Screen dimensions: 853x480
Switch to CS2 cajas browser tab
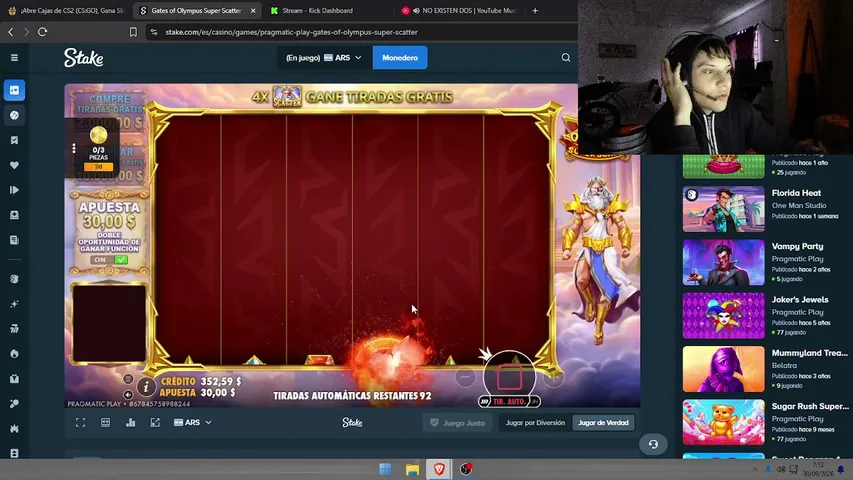[x=66, y=10]
